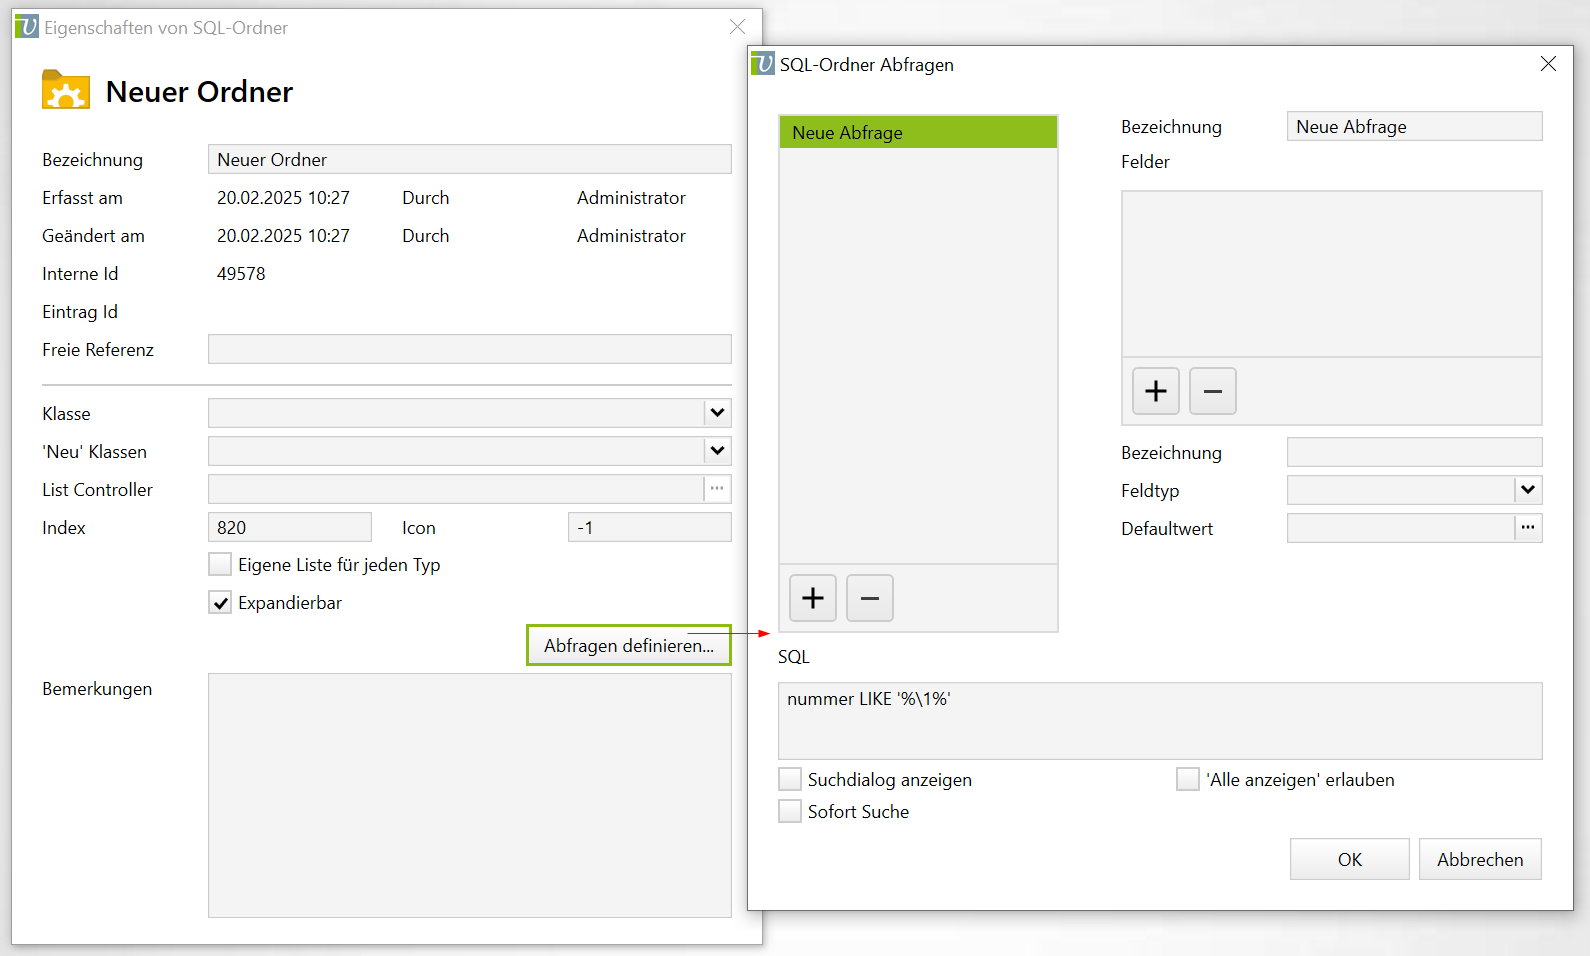Remove a field in Felder panel

pyautogui.click(x=1212, y=391)
